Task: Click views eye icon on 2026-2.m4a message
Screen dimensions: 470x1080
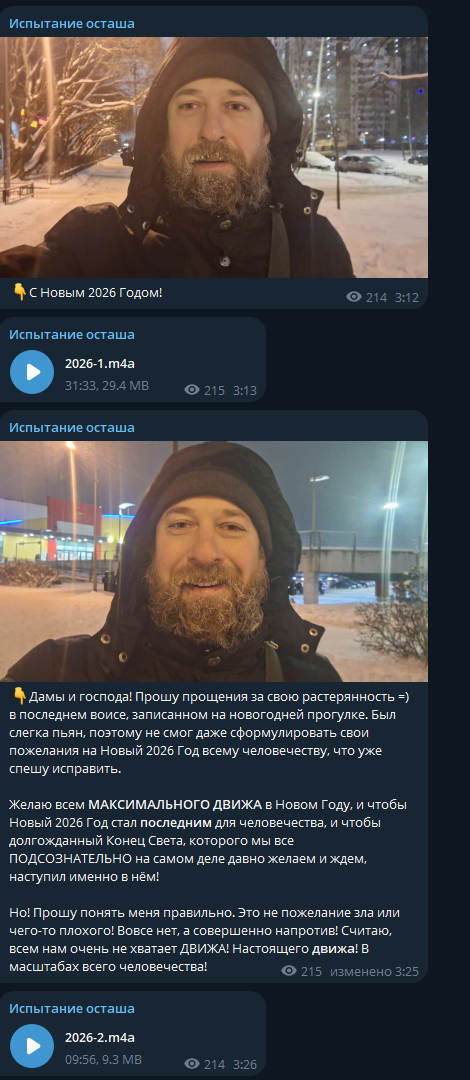Action: [x=192, y=1063]
